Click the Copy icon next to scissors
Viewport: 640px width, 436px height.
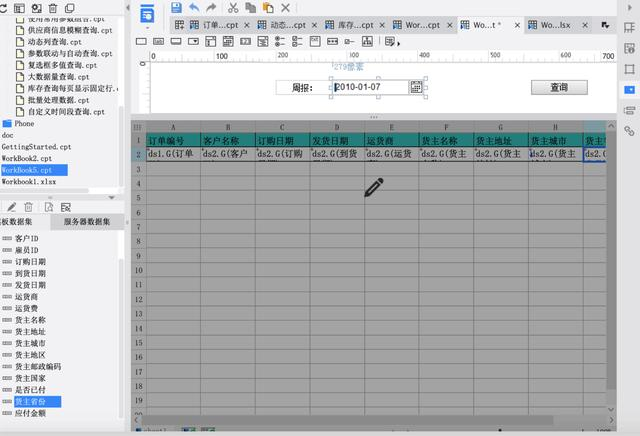[250, 7]
